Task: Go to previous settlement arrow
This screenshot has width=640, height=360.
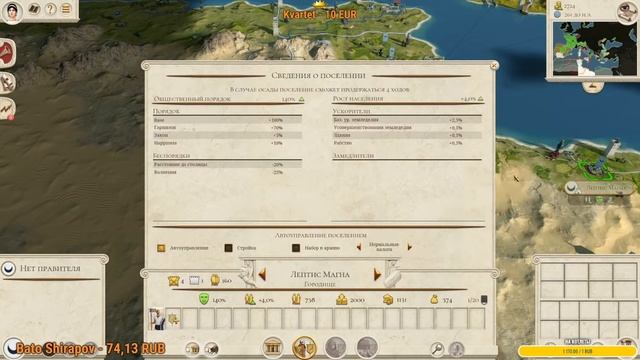Action: click(262, 274)
